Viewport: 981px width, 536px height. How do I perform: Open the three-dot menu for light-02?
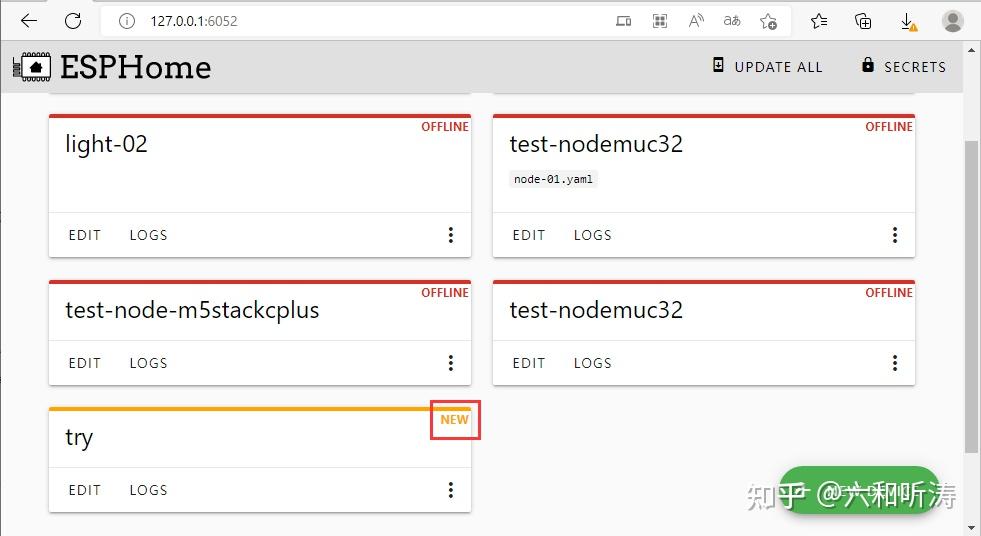click(x=451, y=235)
